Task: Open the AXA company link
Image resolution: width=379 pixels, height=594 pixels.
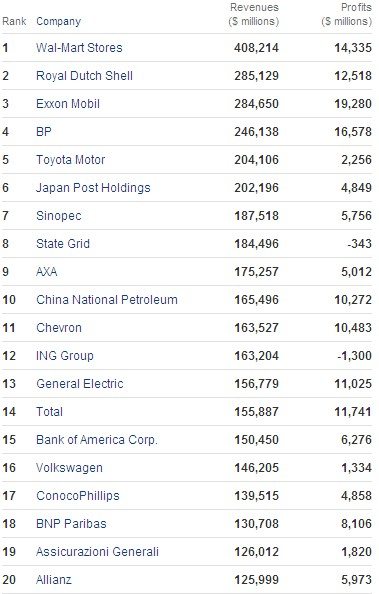Action: point(47,272)
